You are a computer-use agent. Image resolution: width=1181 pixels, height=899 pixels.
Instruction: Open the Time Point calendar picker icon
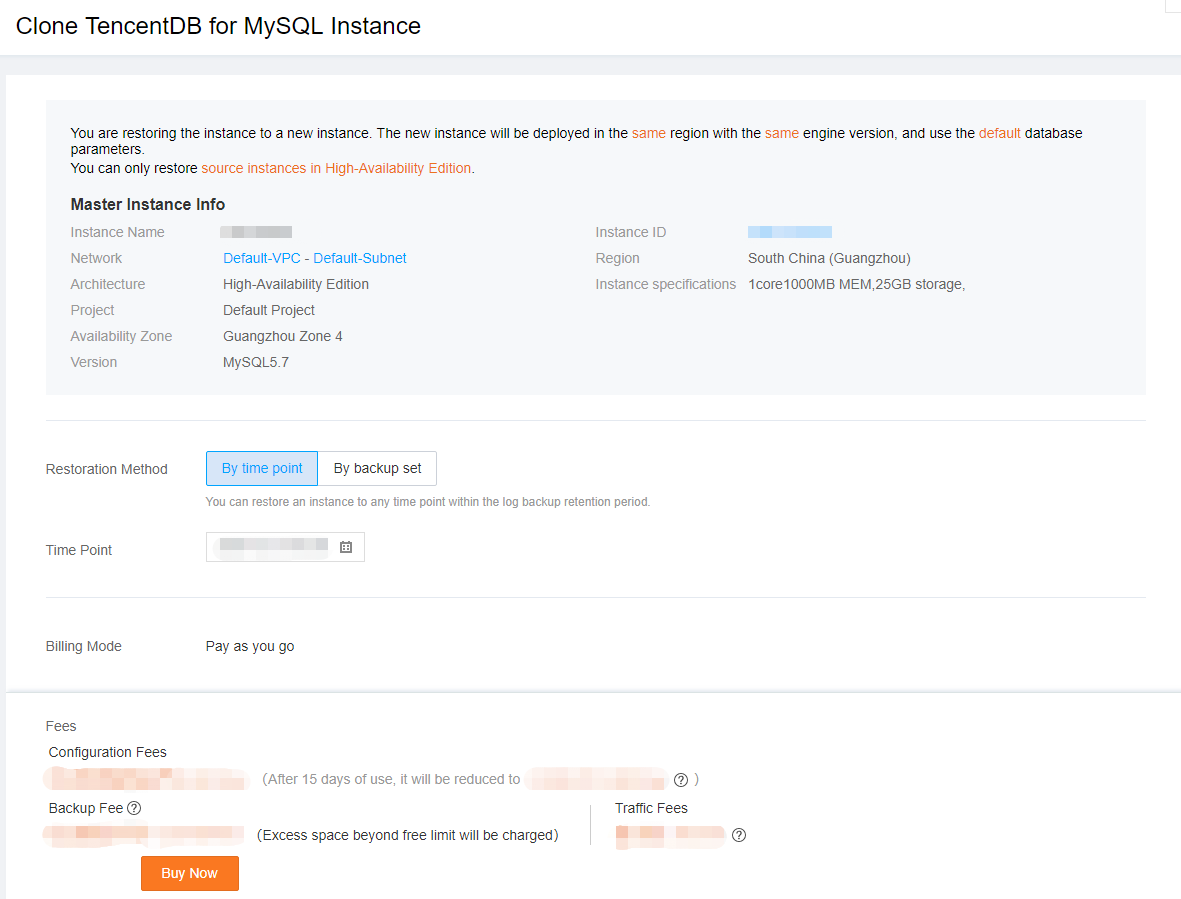tap(346, 547)
